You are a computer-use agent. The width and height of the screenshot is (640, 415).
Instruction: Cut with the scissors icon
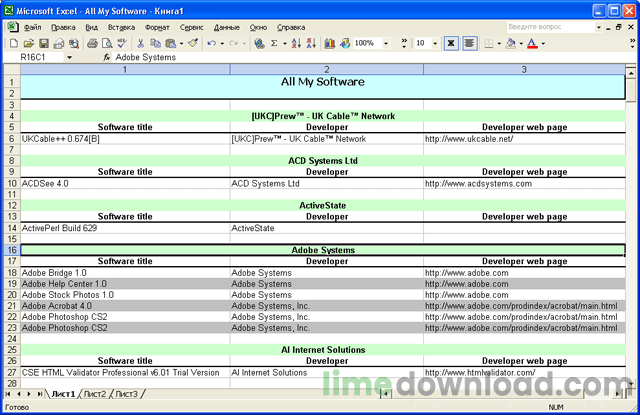pos(140,43)
